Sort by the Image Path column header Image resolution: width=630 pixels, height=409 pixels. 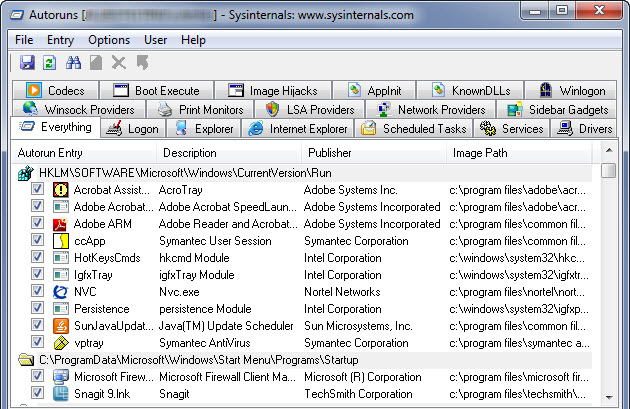(x=519, y=153)
